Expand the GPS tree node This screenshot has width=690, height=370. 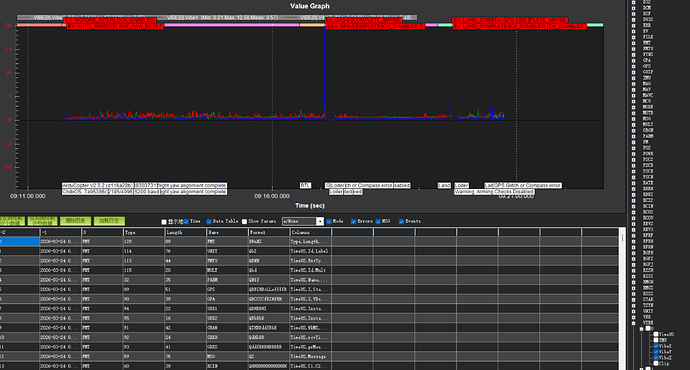(633, 66)
